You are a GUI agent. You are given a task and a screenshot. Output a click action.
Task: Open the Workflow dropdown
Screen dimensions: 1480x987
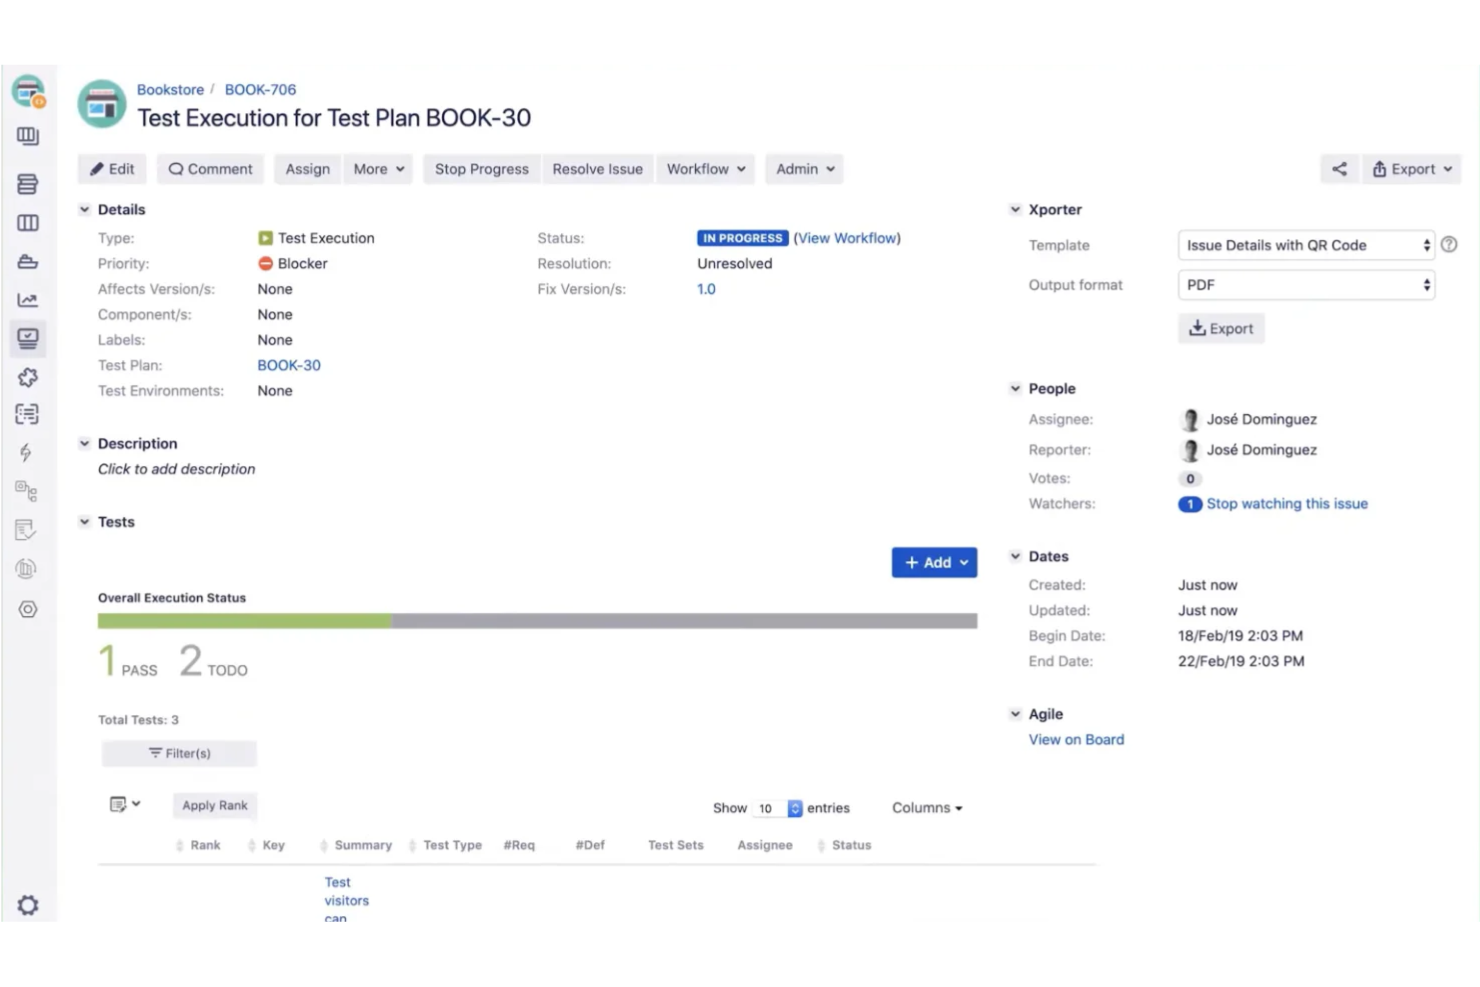tap(705, 169)
